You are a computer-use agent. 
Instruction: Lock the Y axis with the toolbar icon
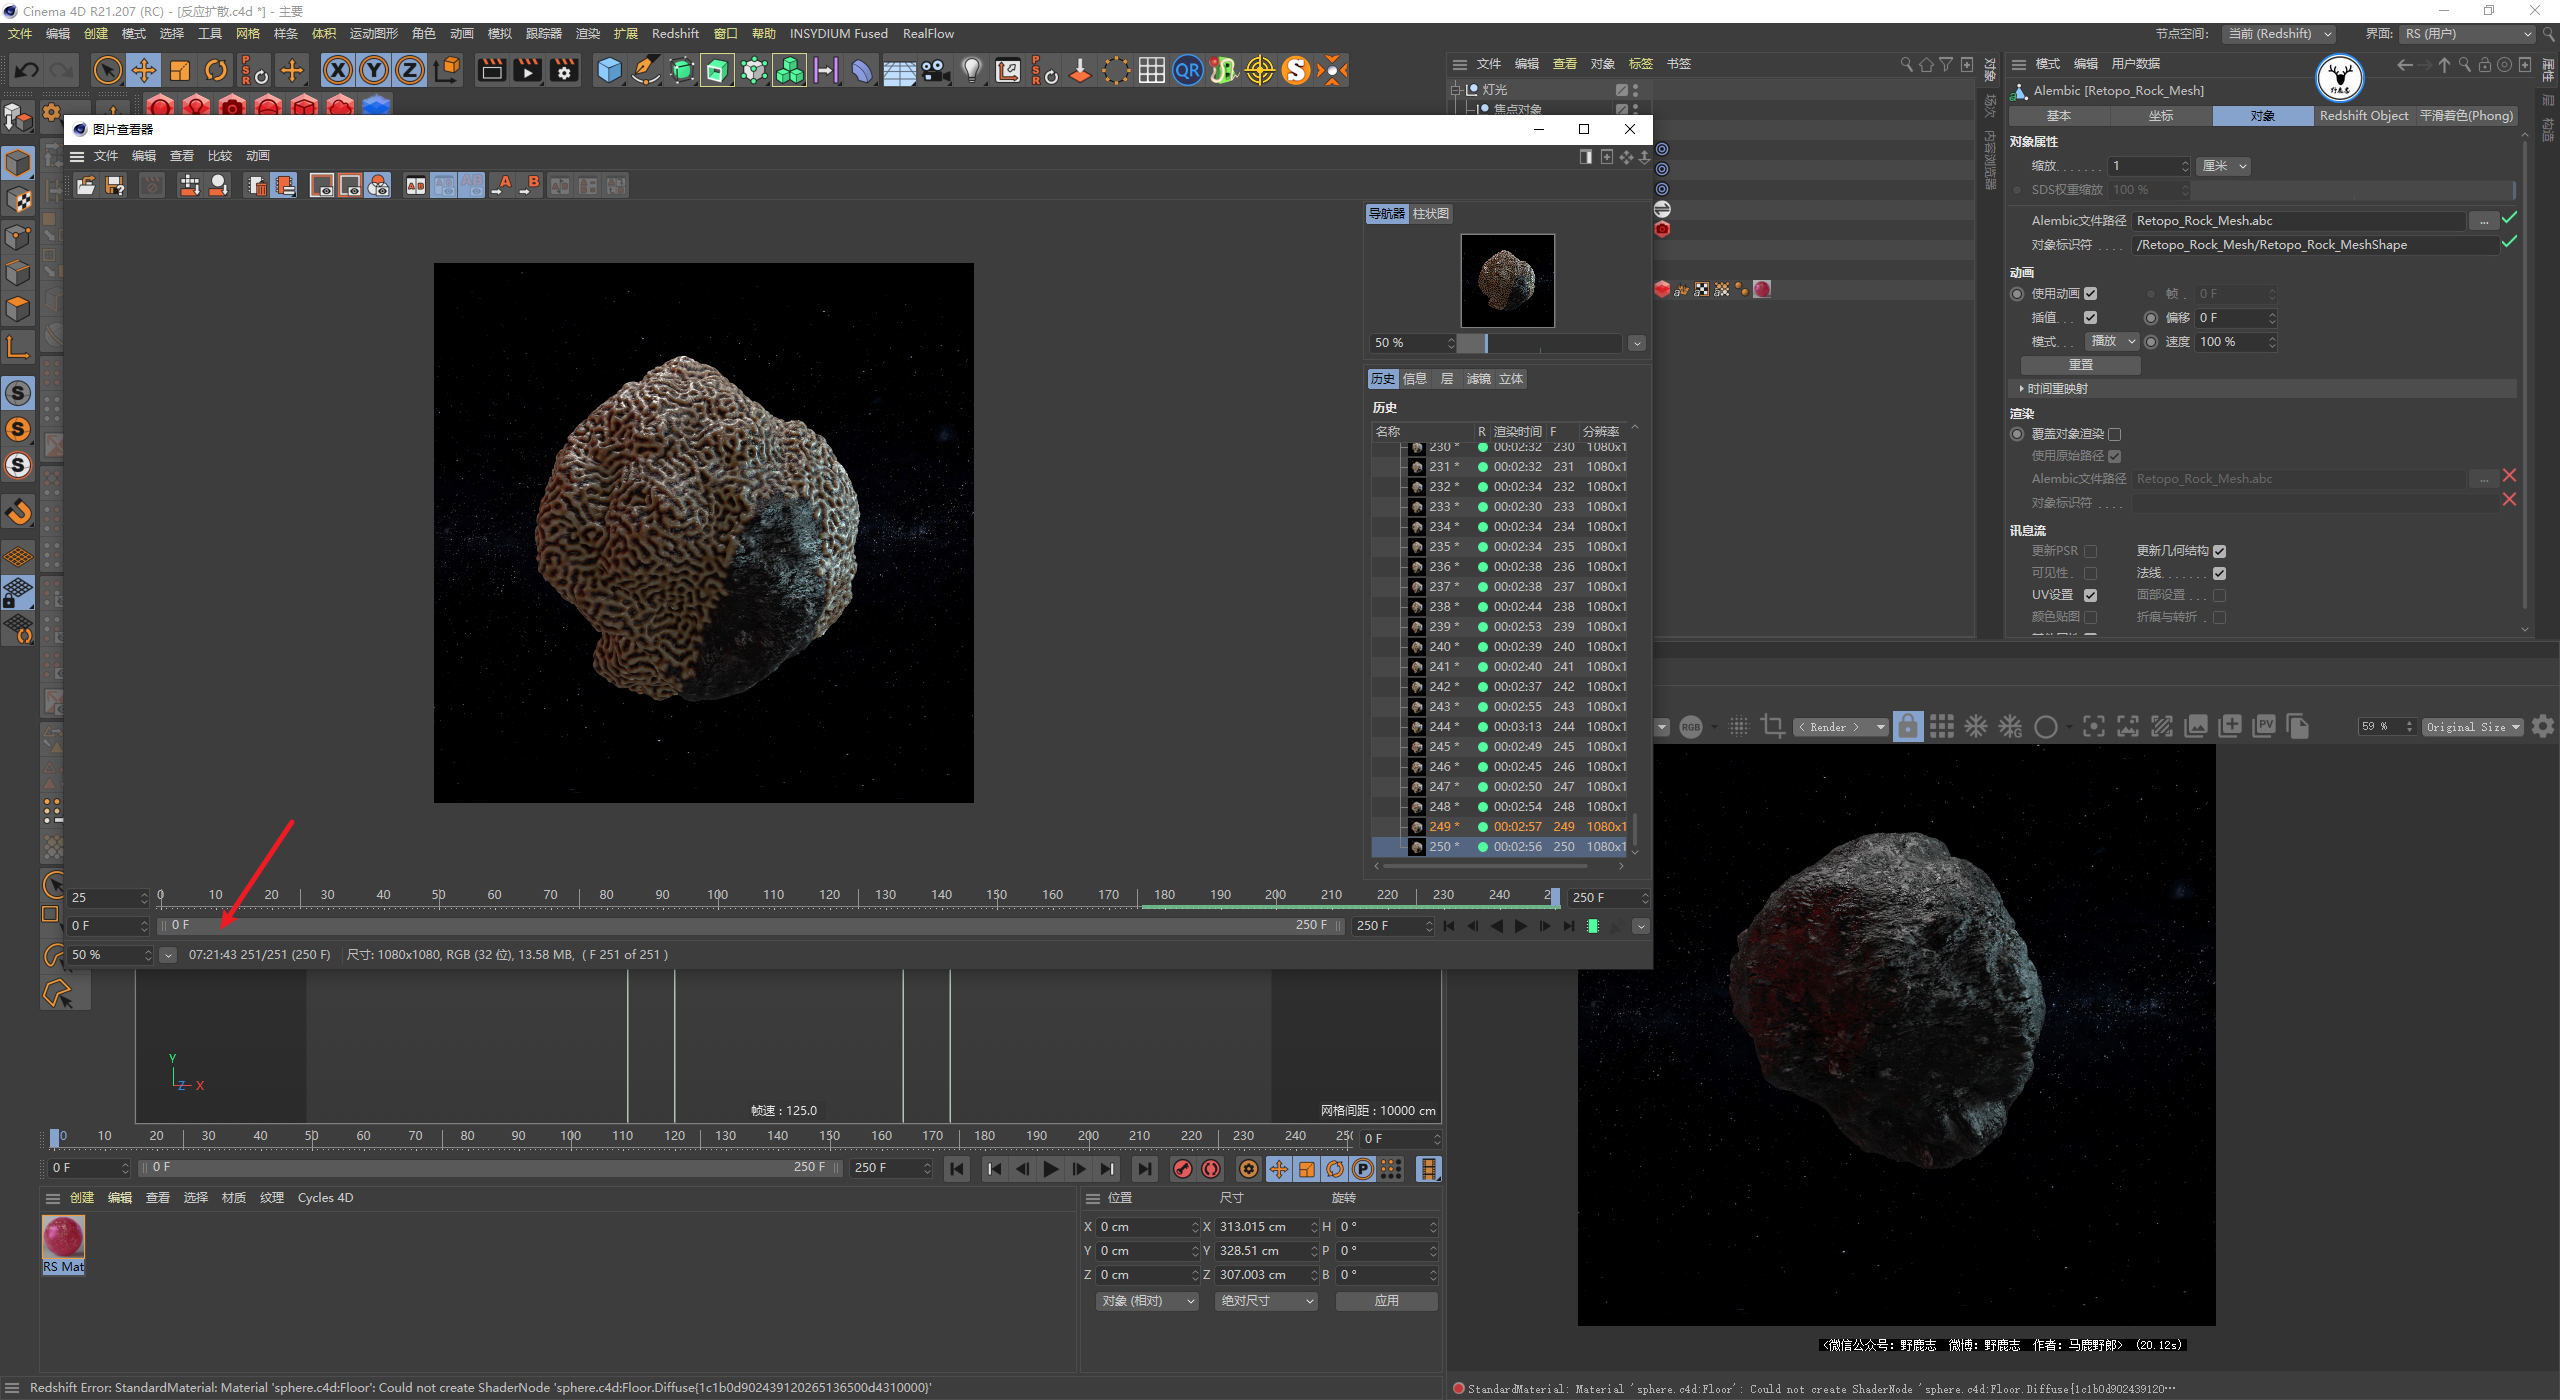click(374, 70)
